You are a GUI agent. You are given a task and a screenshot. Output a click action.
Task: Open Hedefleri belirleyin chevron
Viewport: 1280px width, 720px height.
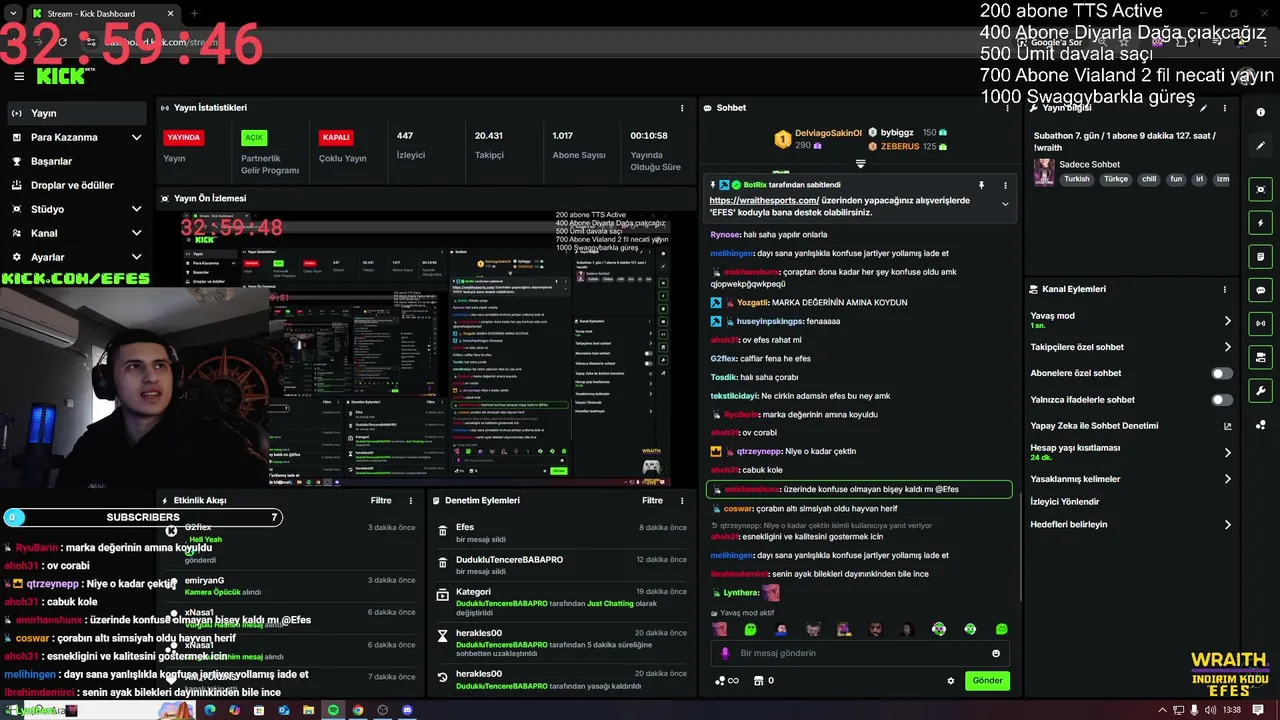point(1227,524)
